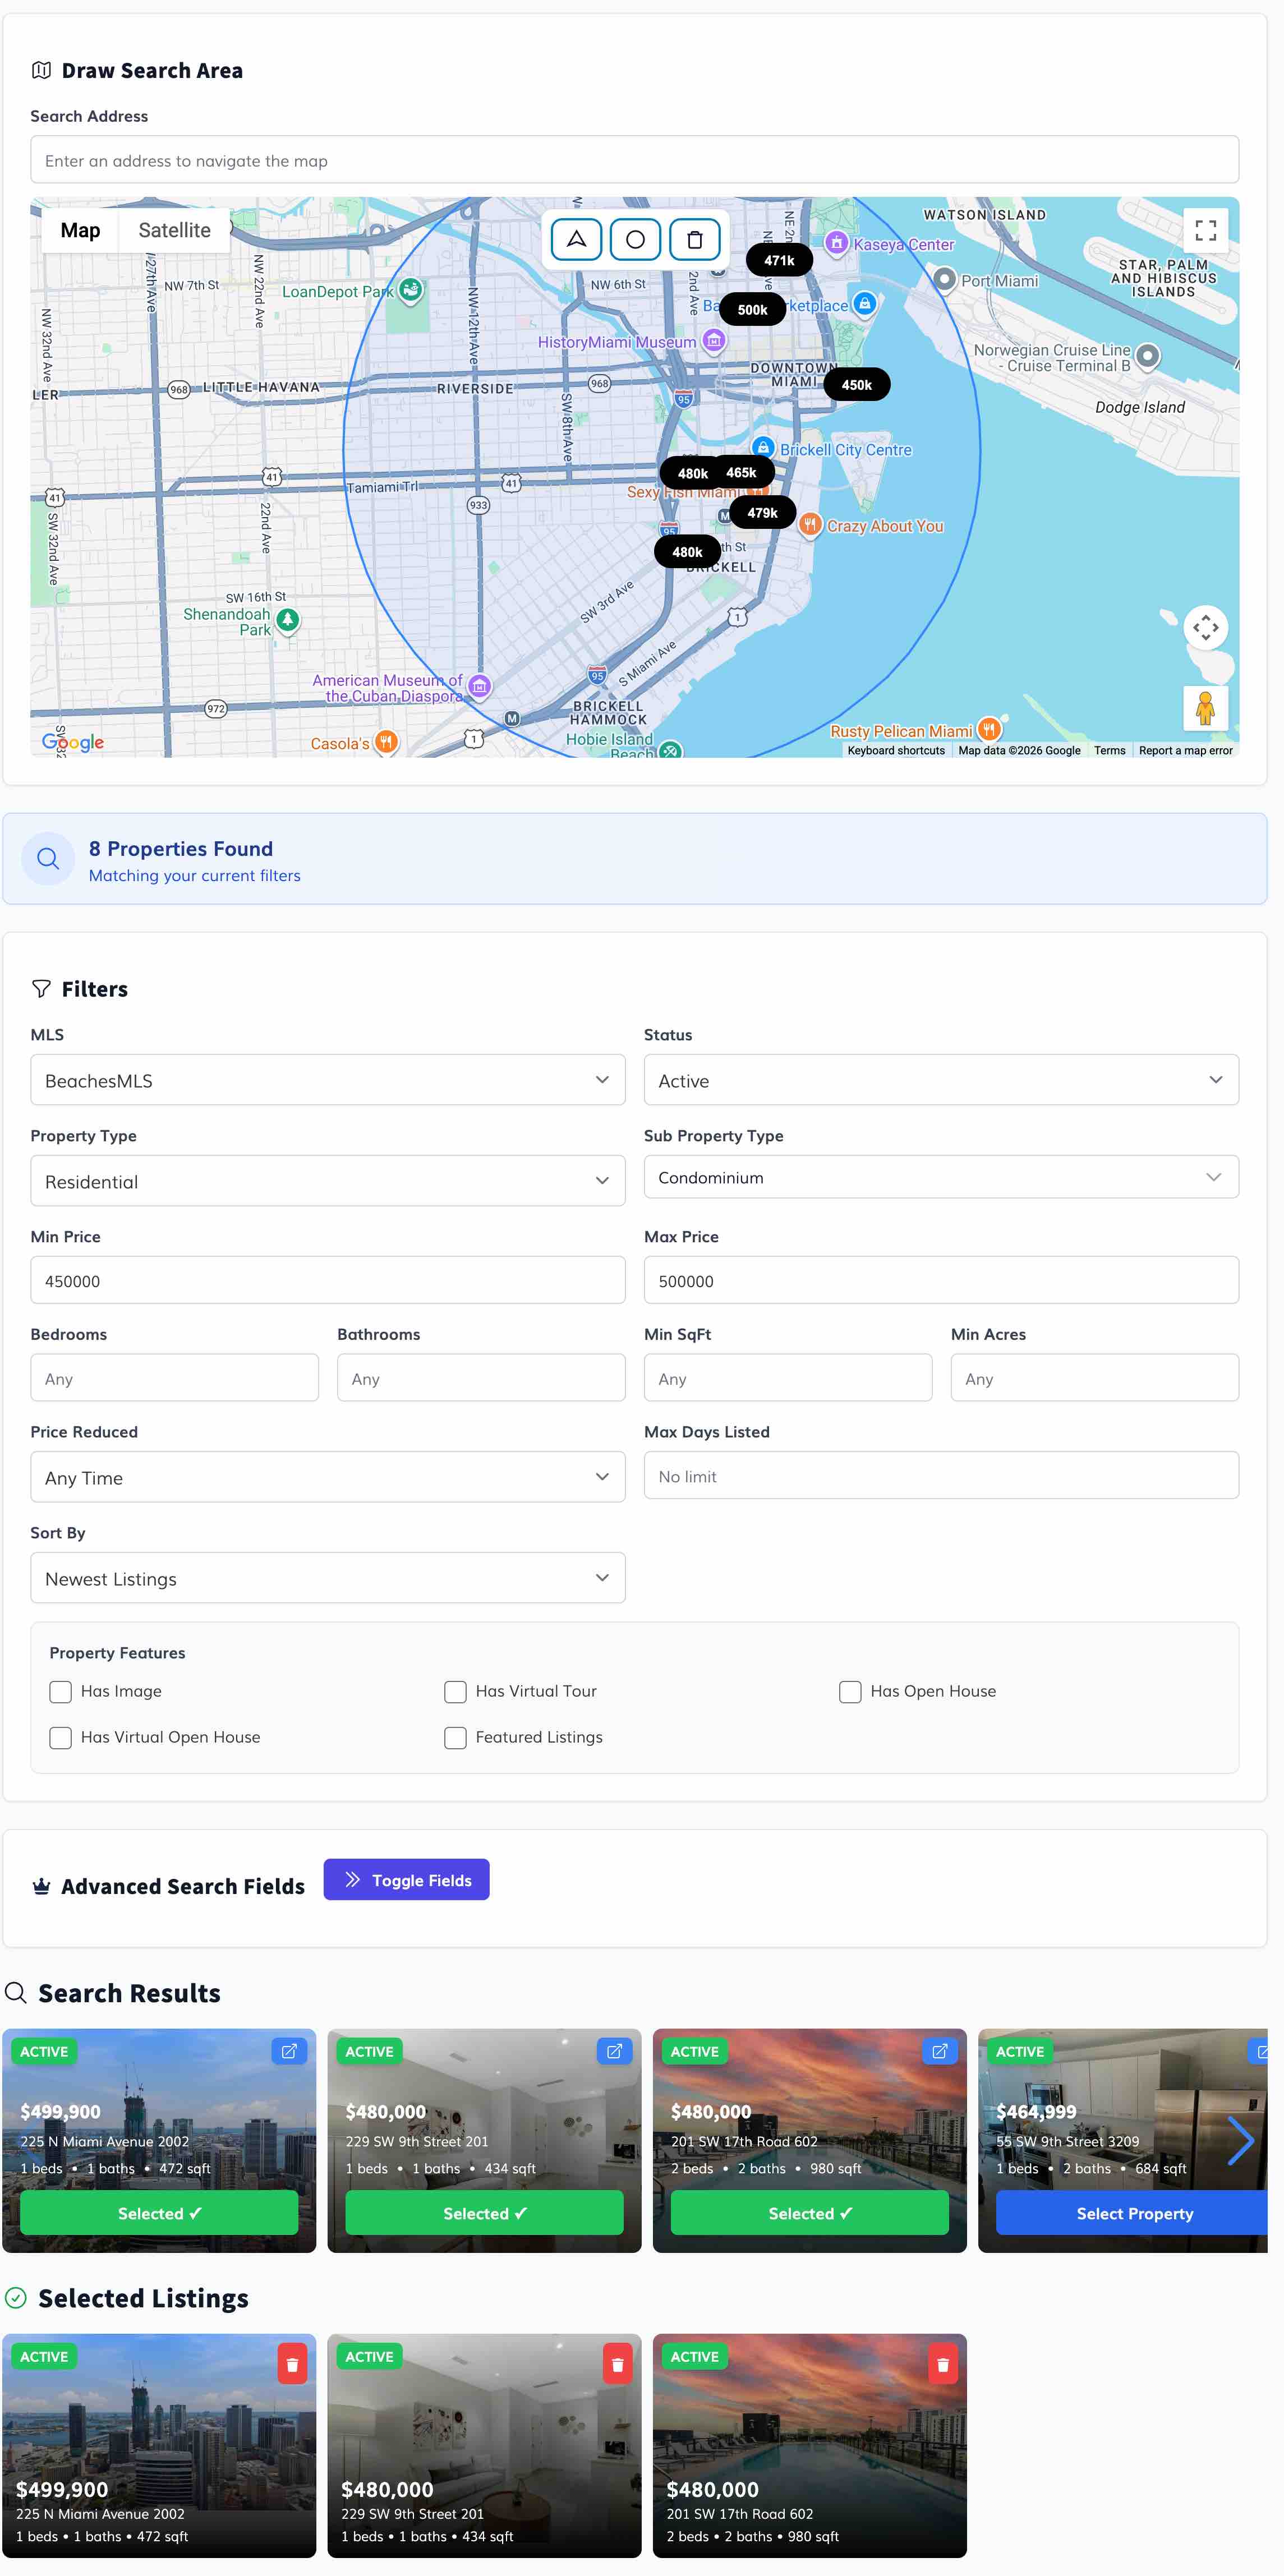Open the 201 SW 17th Road selected listing thumbnail

pos(809,2446)
